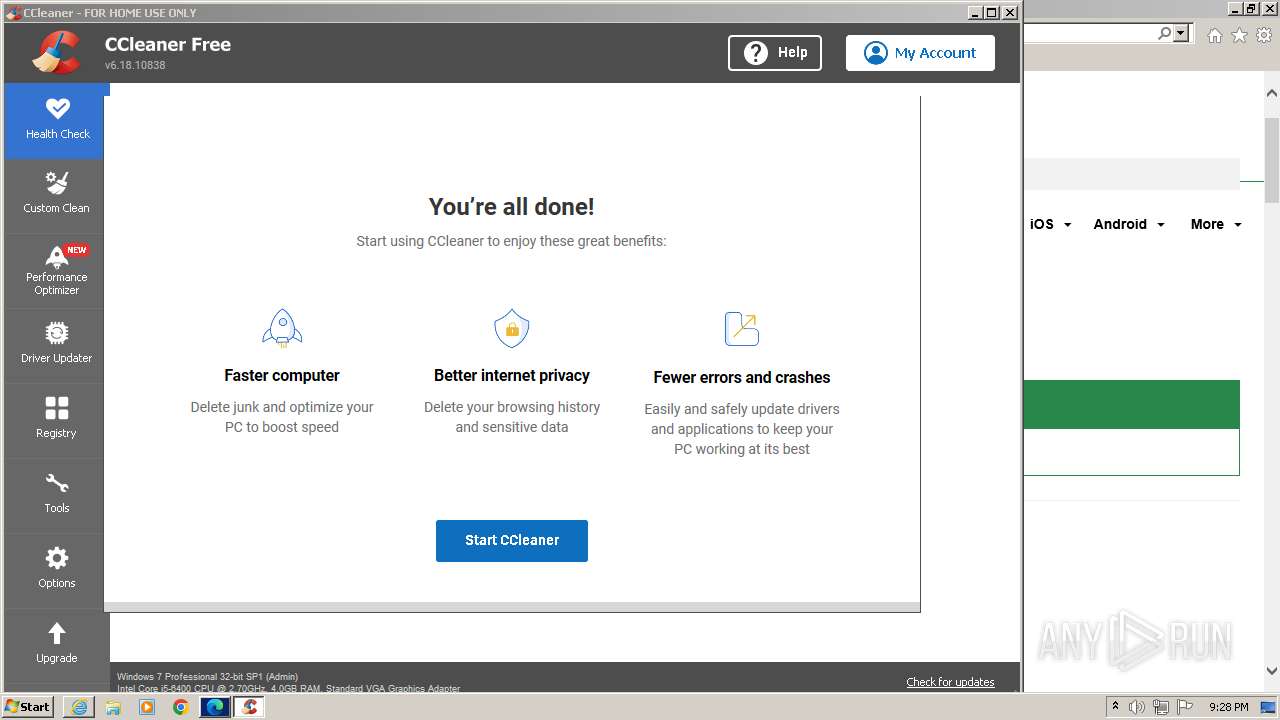
Task: Click the browser search magnifier icon
Action: [x=1164, y=34]
